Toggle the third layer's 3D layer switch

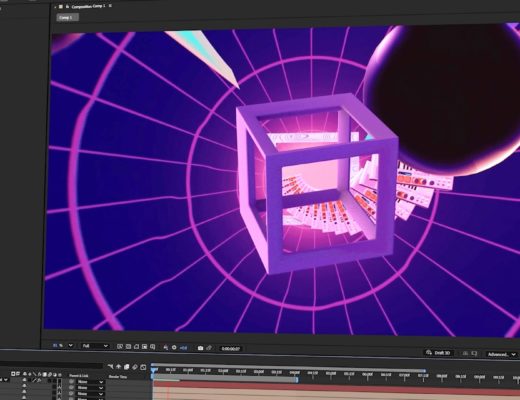pos(60,393)
